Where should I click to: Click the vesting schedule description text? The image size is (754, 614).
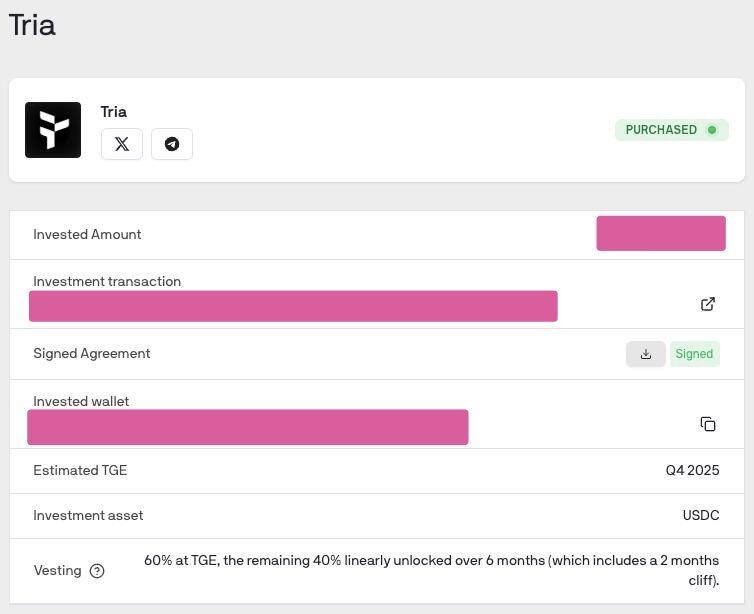[431, 561]
